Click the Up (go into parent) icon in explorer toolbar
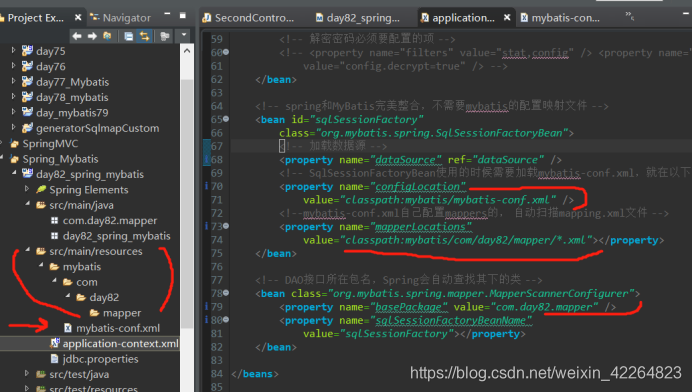 pyautogui.click(x=107, y=36)
